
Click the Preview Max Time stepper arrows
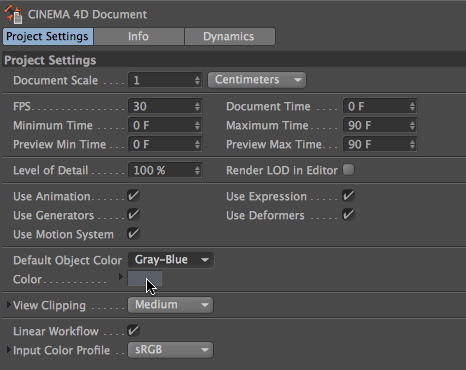tap(412, 145)
